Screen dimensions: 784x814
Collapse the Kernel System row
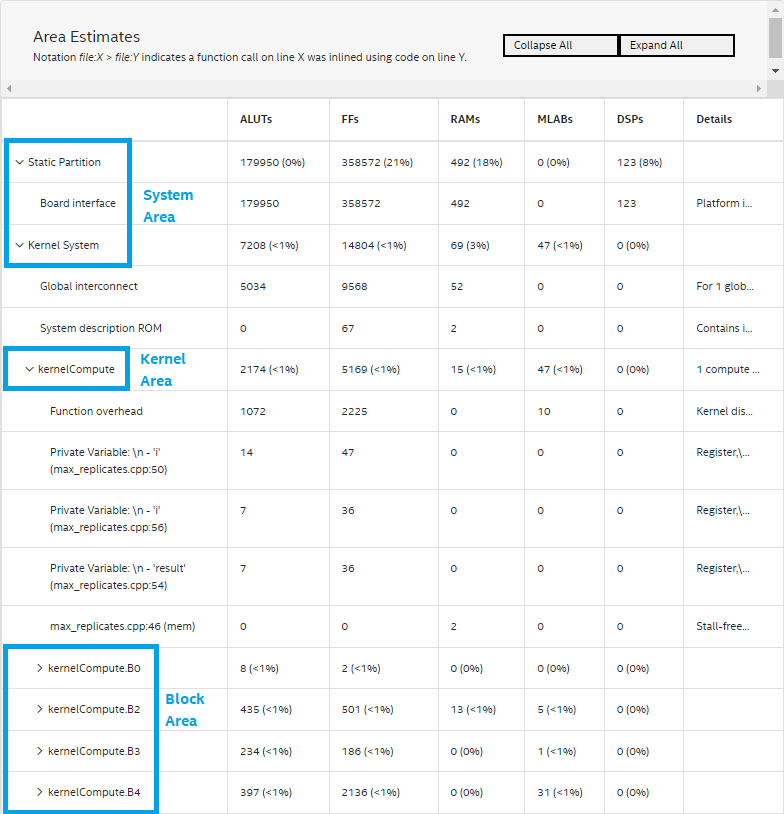[20, 245]
